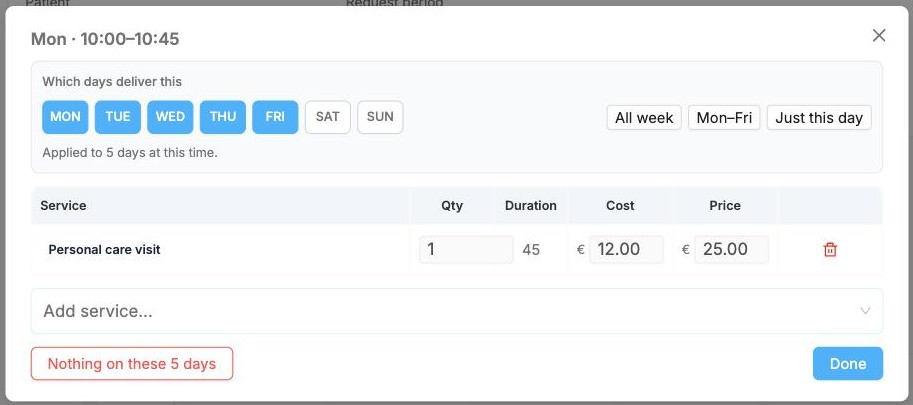Edit the Price field showing 25.00
The image size is (913, 405).
[731, 250]
